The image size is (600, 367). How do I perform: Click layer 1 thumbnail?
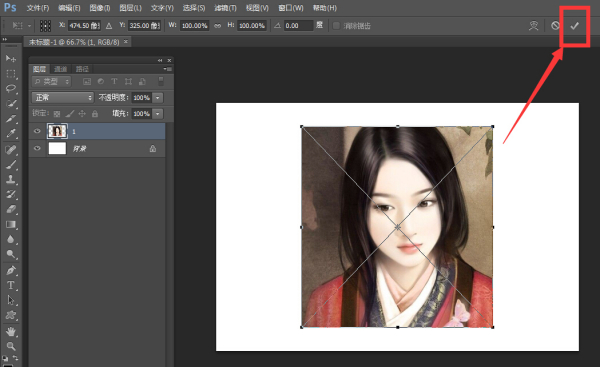coord(57,131)
